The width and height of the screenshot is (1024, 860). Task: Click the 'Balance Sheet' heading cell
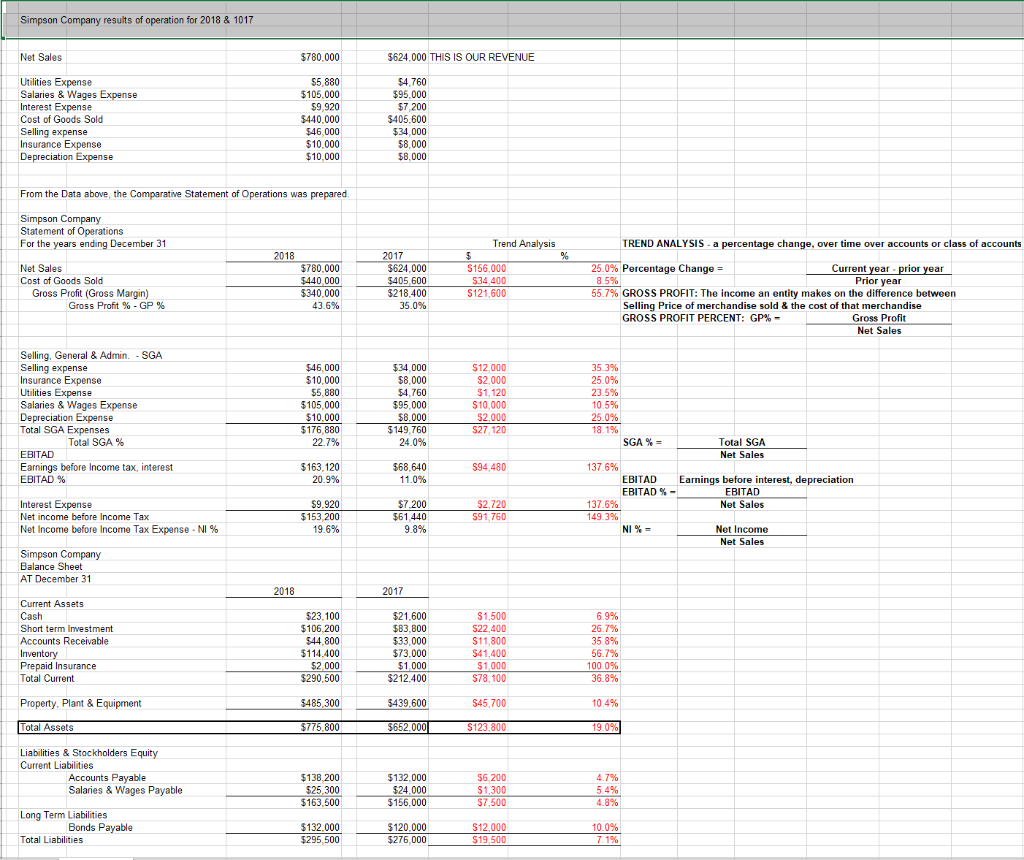[51, 567]
